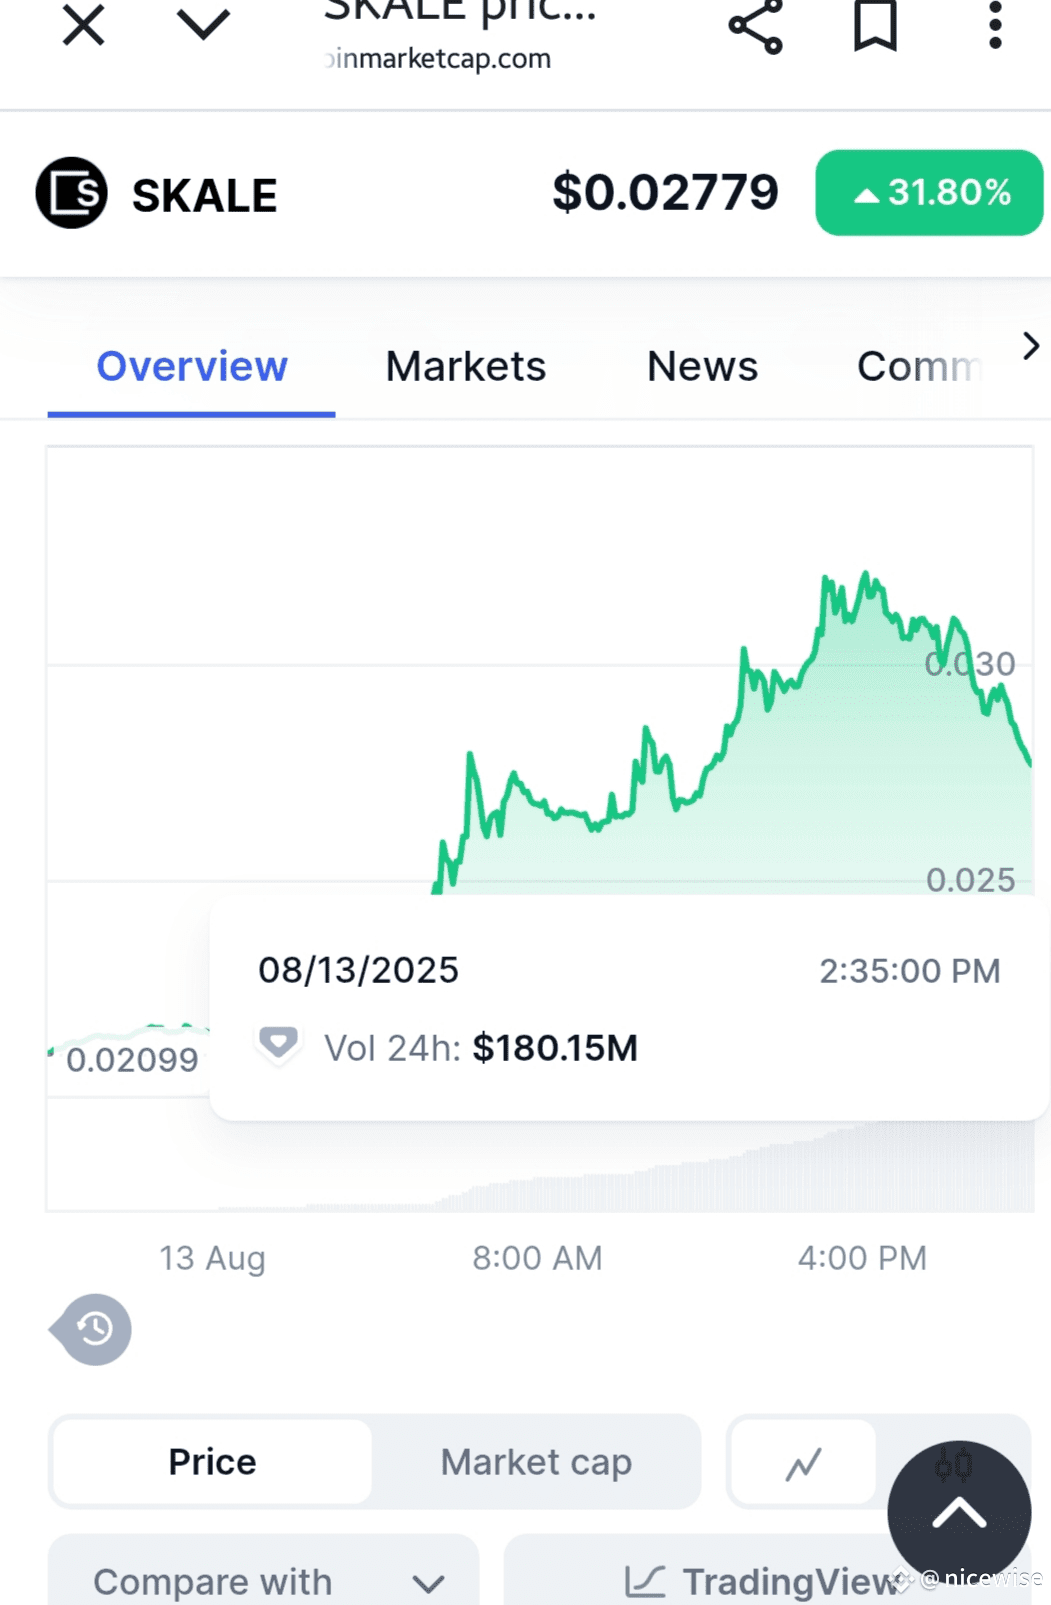Click the chart at the 4:00 PM marker

862,1257
